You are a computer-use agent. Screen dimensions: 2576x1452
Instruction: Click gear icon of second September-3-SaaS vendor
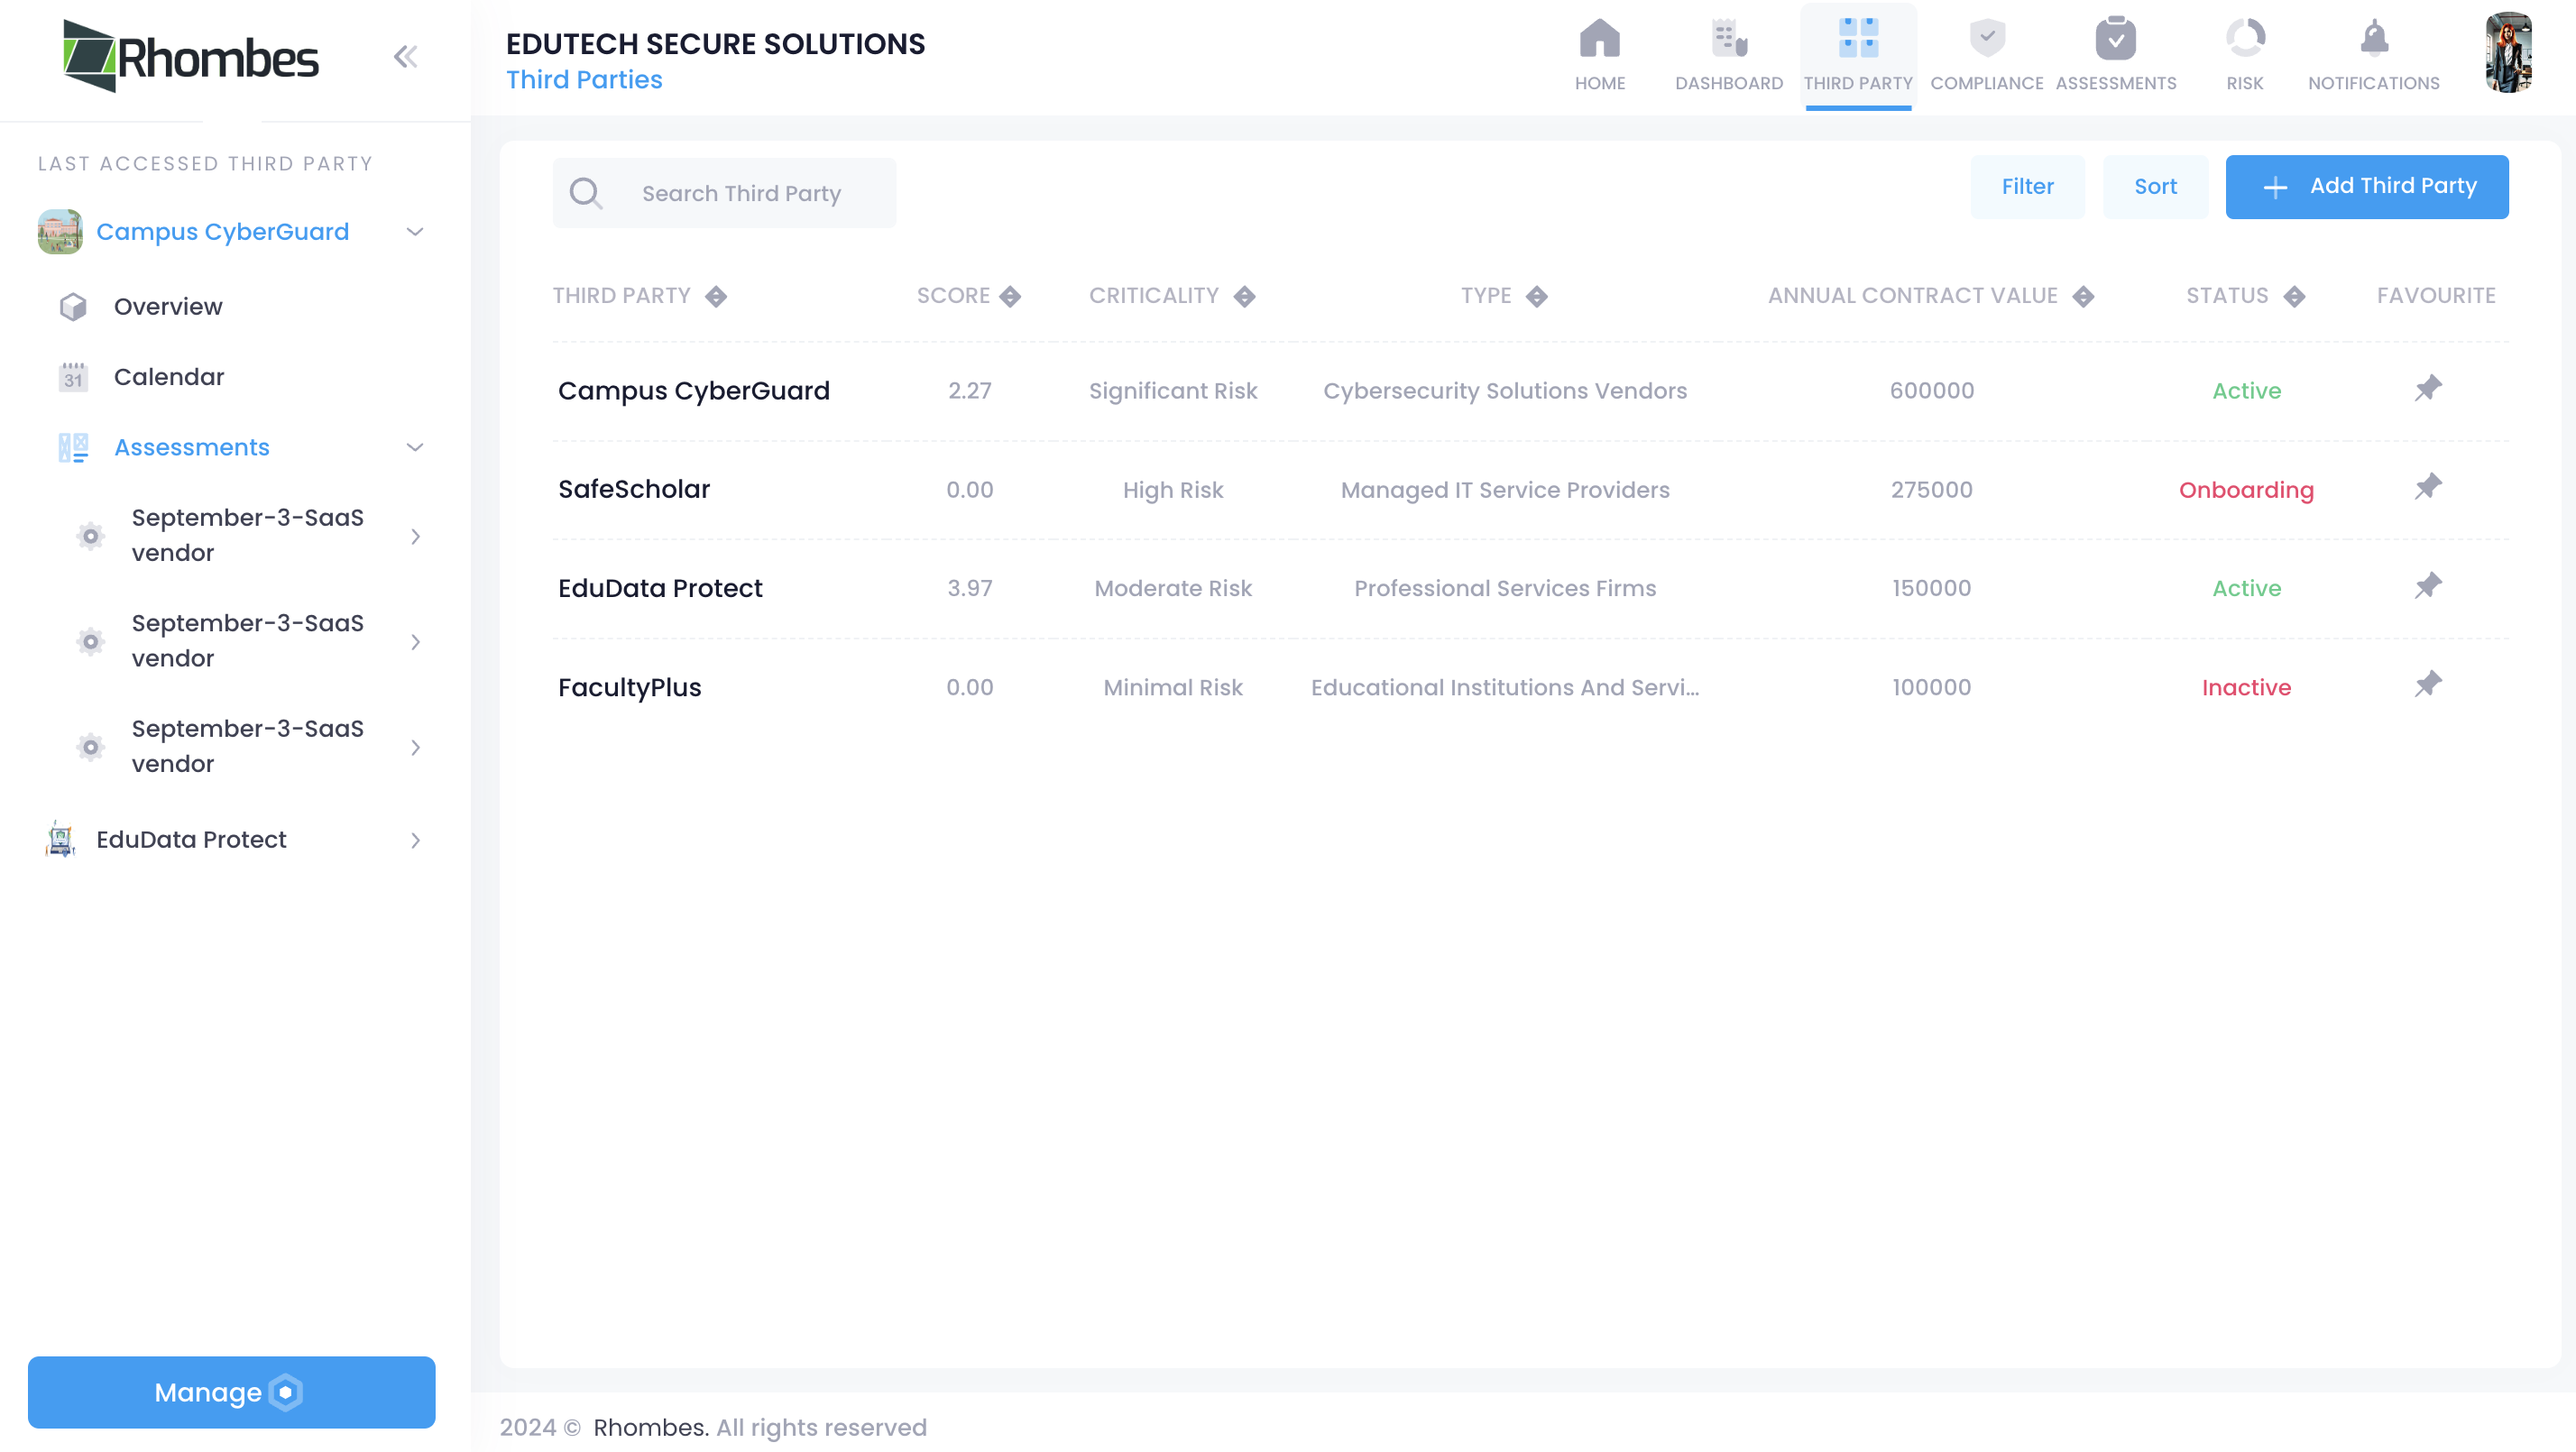(x=90, y=641)
